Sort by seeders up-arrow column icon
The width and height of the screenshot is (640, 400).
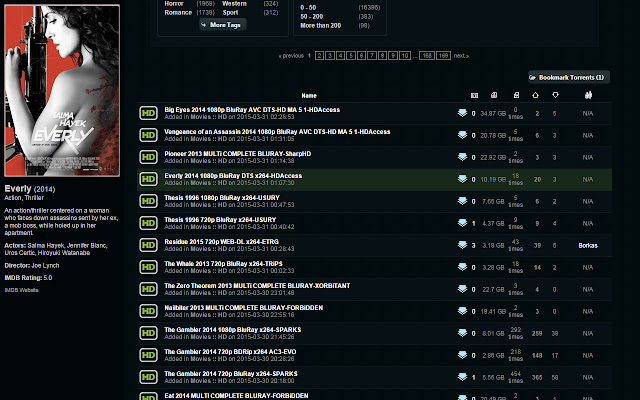(x=536, y=95)
